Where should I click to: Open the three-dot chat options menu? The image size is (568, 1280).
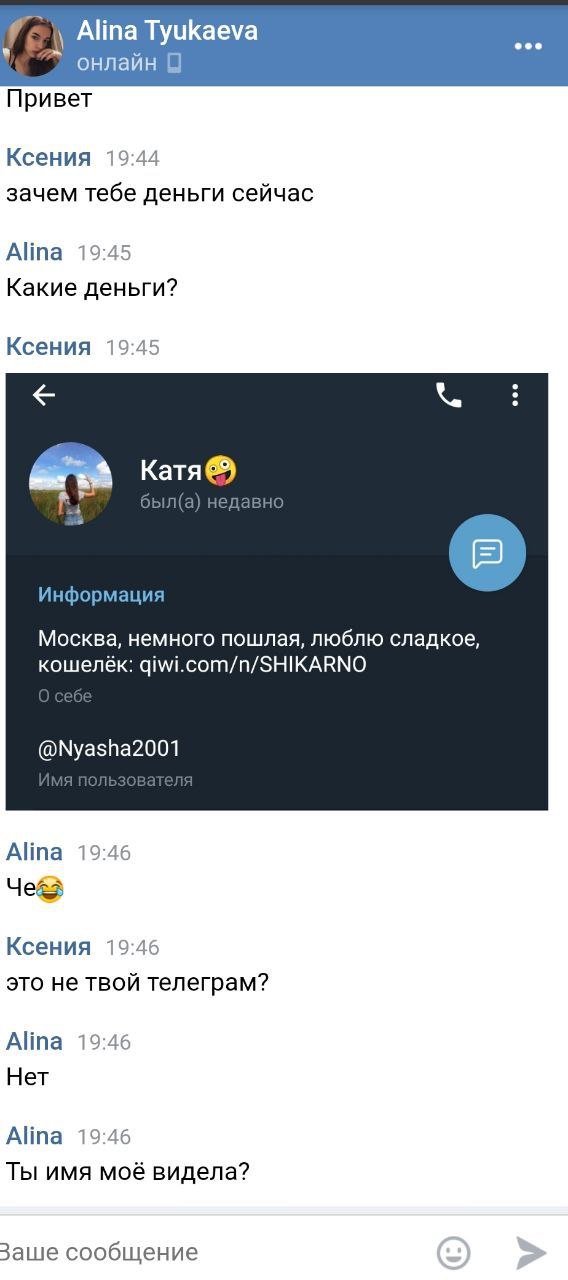528,46
